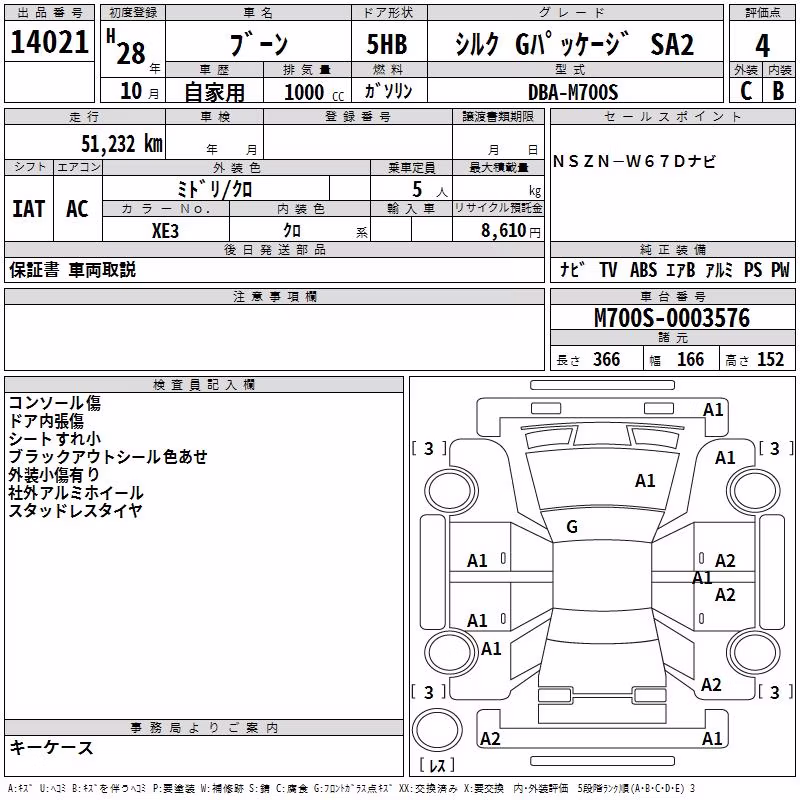The height and width of the screenshot is (800, 800).
Task: Select ABS equipment label
Action: click(x=643, y=269)
